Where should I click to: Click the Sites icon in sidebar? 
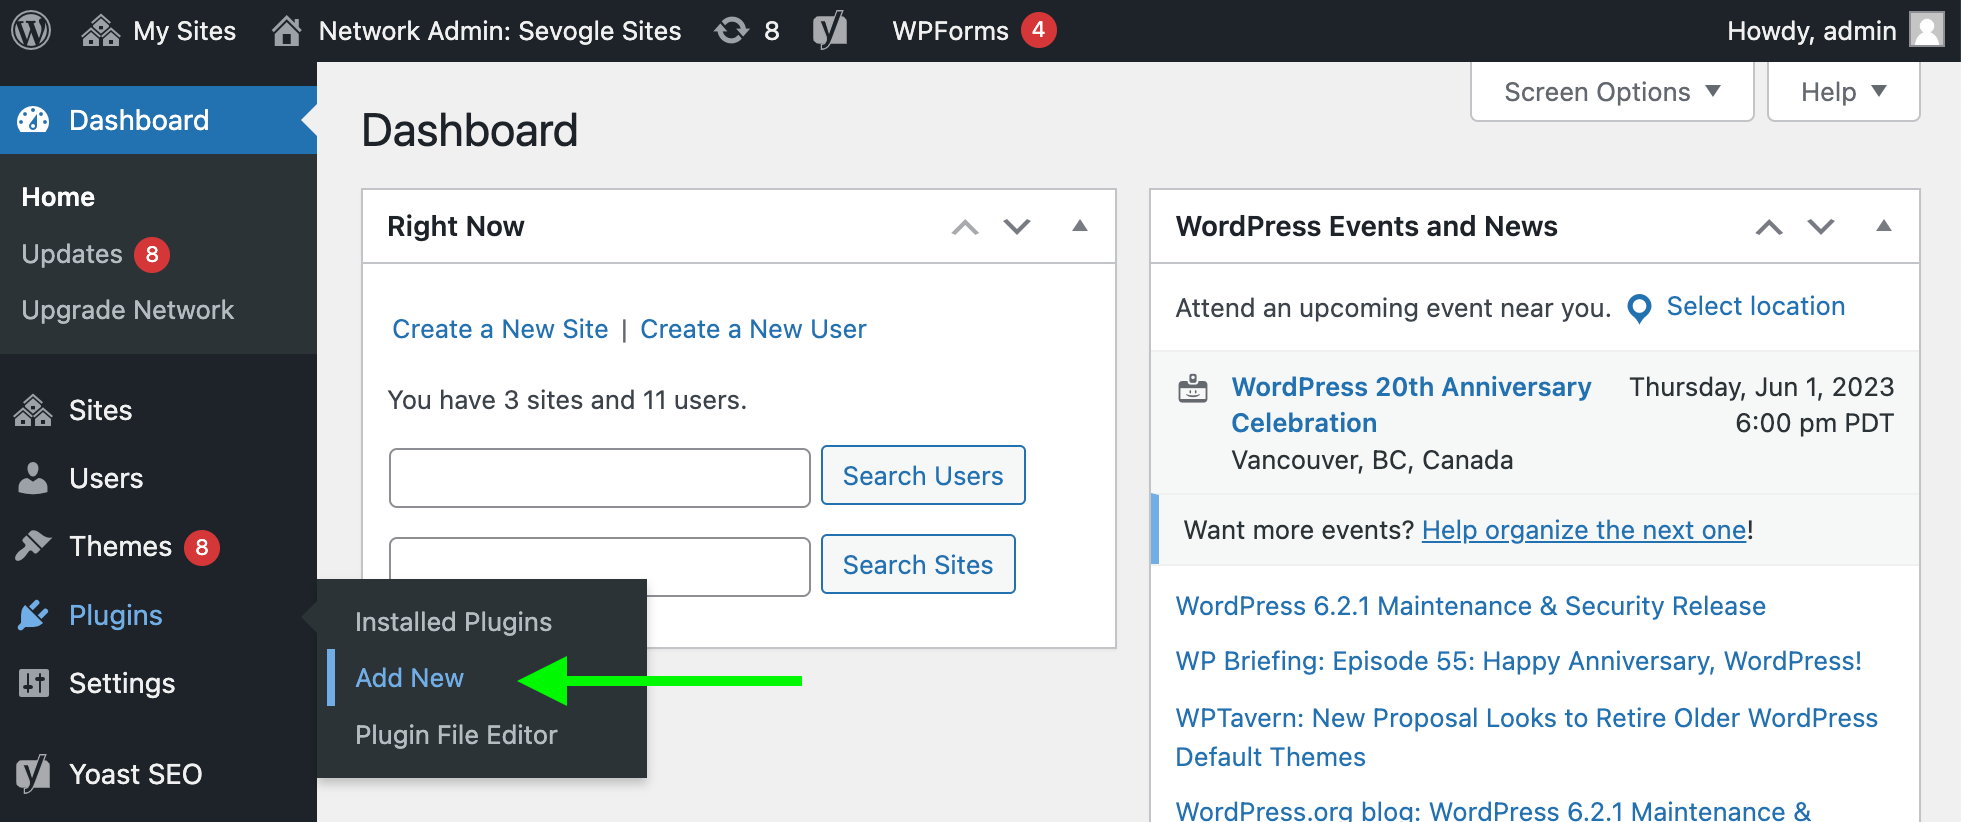[x=33, y=410]
